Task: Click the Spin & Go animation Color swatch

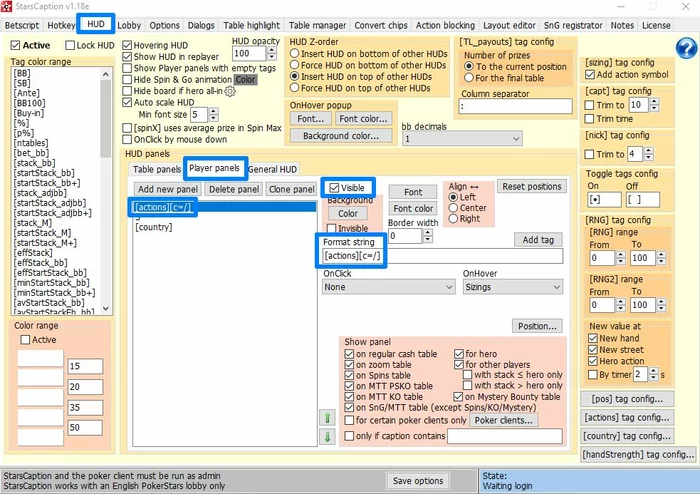Action: [x=245, y=79]
